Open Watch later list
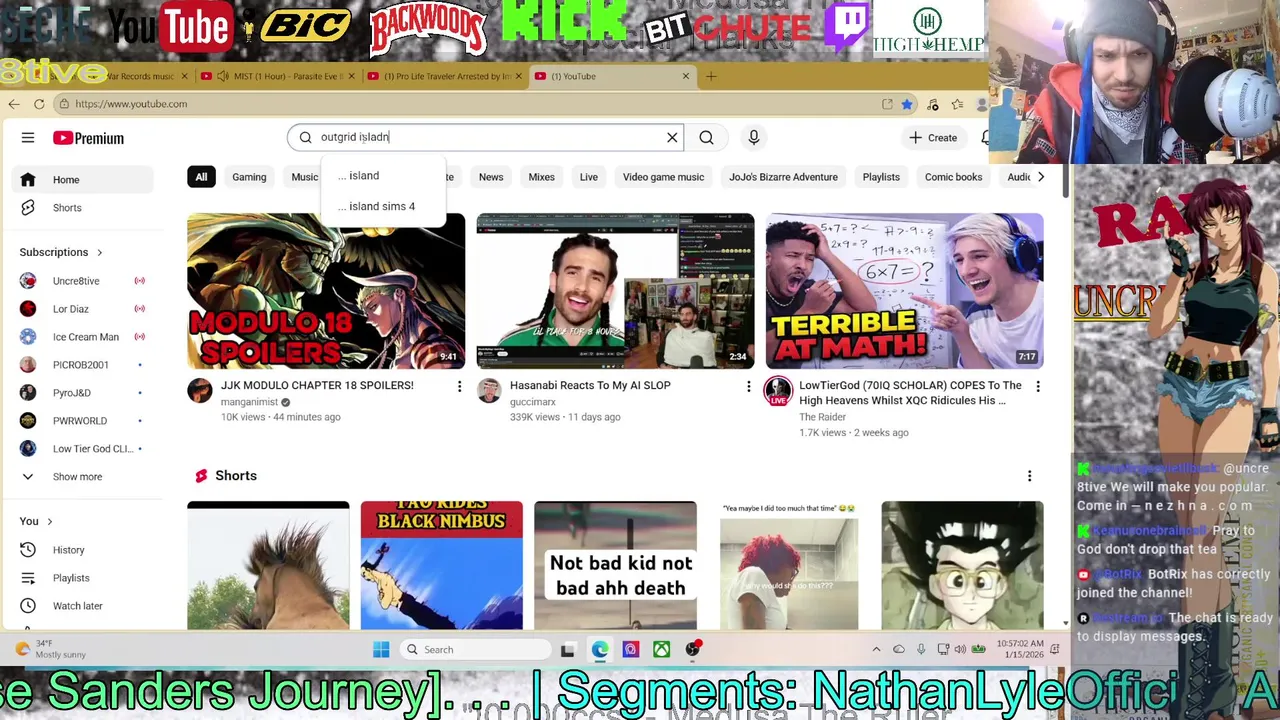The height and width of the screenshot is (720, 1280). [x=82, y=606]
